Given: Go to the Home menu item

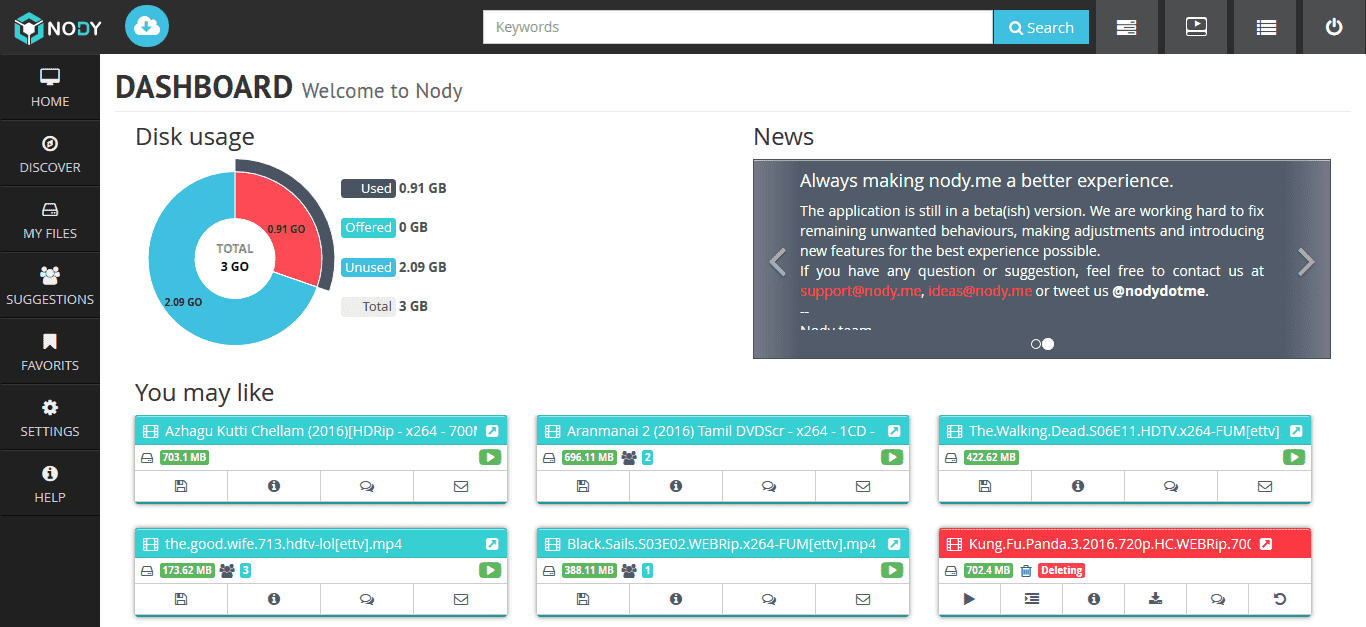Looking at the screenshot, I should tap(50, 87).
